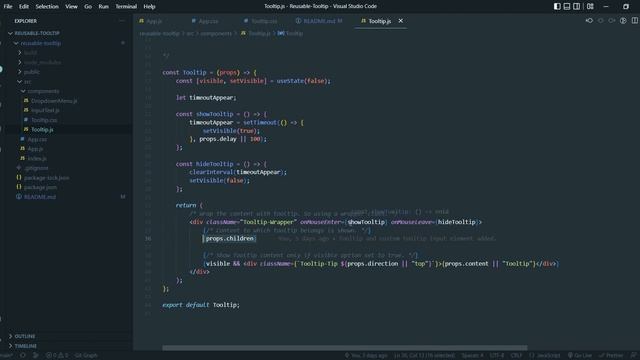This screenshot has height=360, width=640.
Task: Open App.js in the explorer tree
Action: point(35,149)
